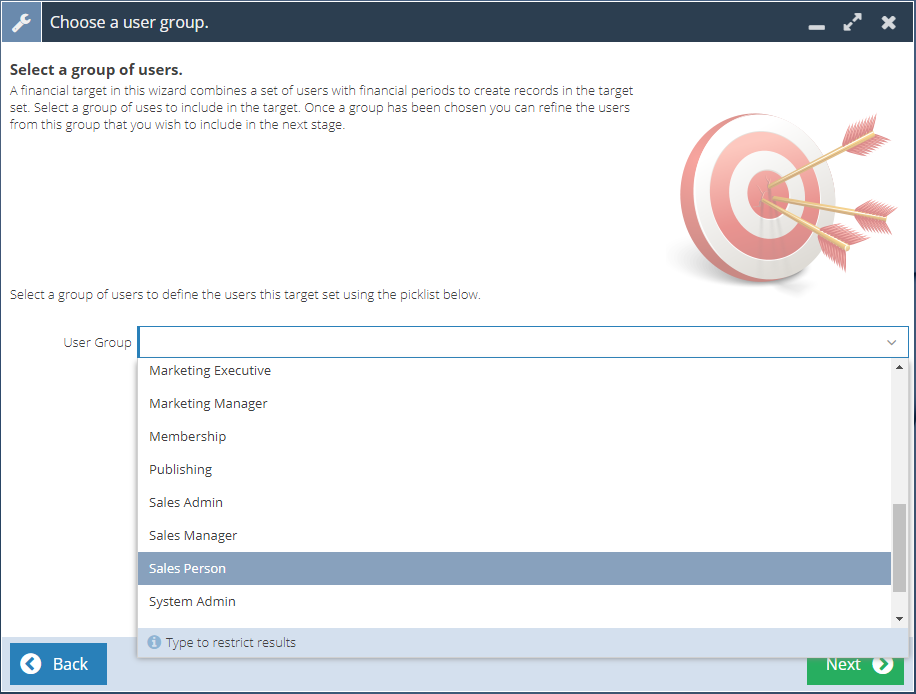The width and height of the screenshot is (916, 694).
Task: Pick Sales Manager in the picklist
Action: point(514,536)
